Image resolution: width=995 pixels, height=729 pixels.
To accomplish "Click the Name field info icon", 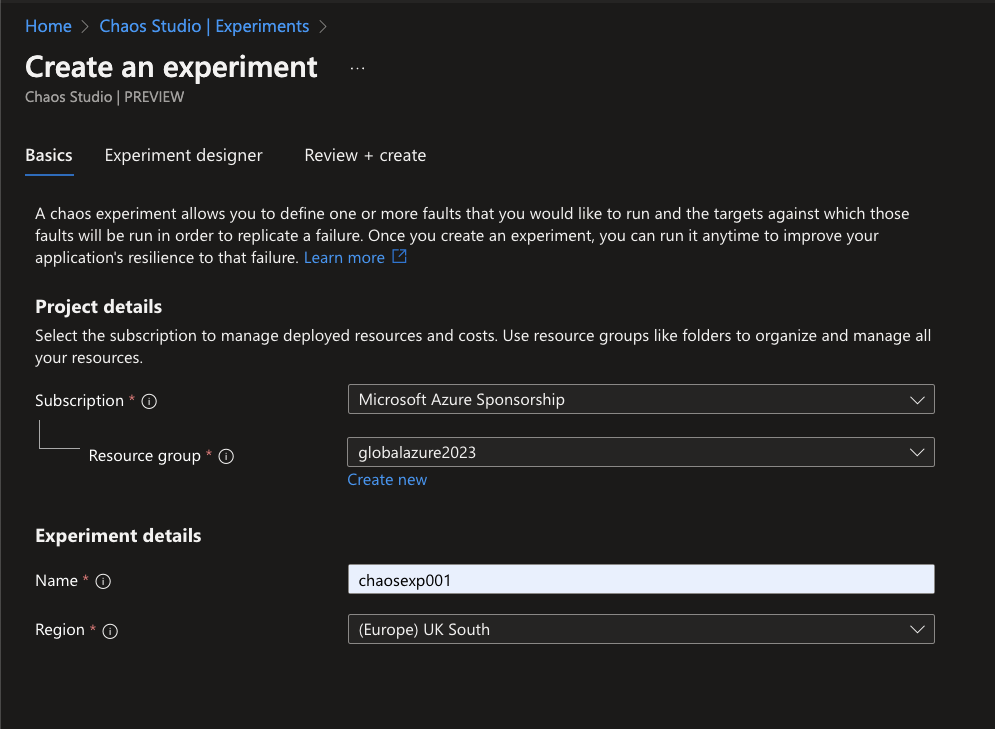I will pyautogui.click(x=103, y=581).
